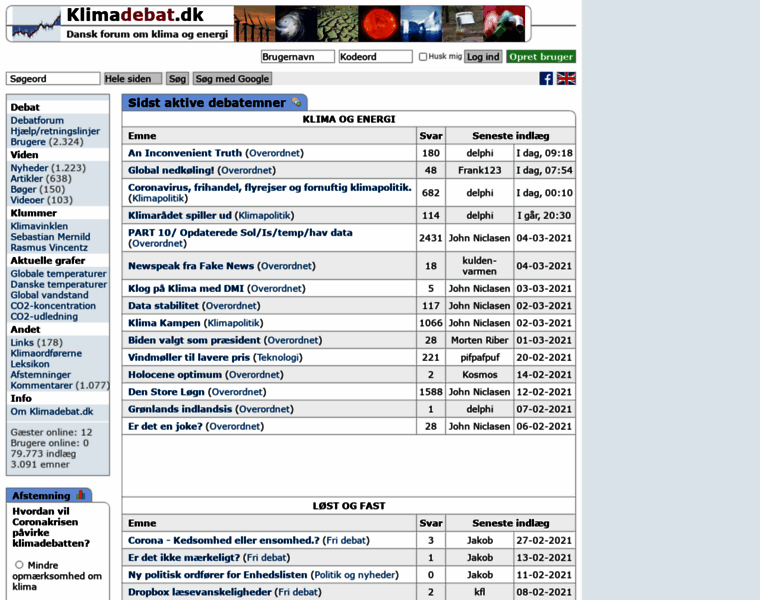Open Nyheder in the sidebar
This screenshot has height=600, width=760.
(x=30, y=168)
